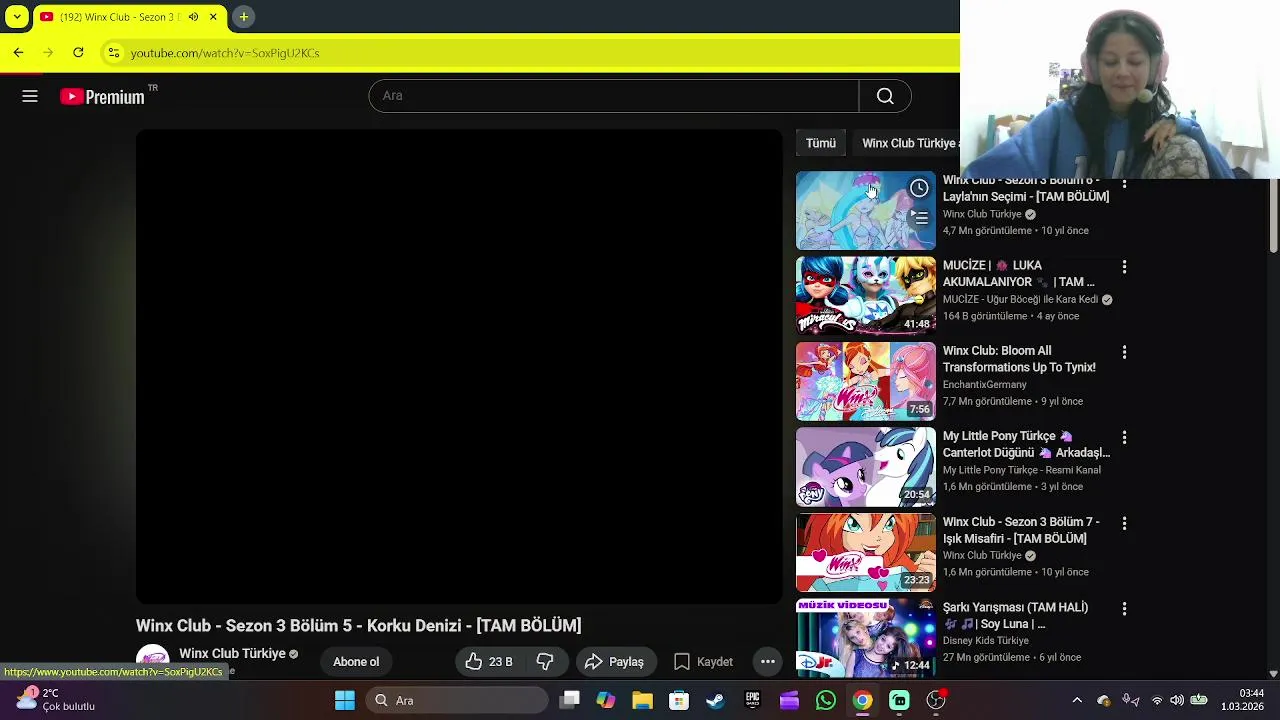This screenshot has height=720, width=1280.
Task: Open Microsoft Store from the taskbar
Action: pyautogui.click(x=679, y=701)
